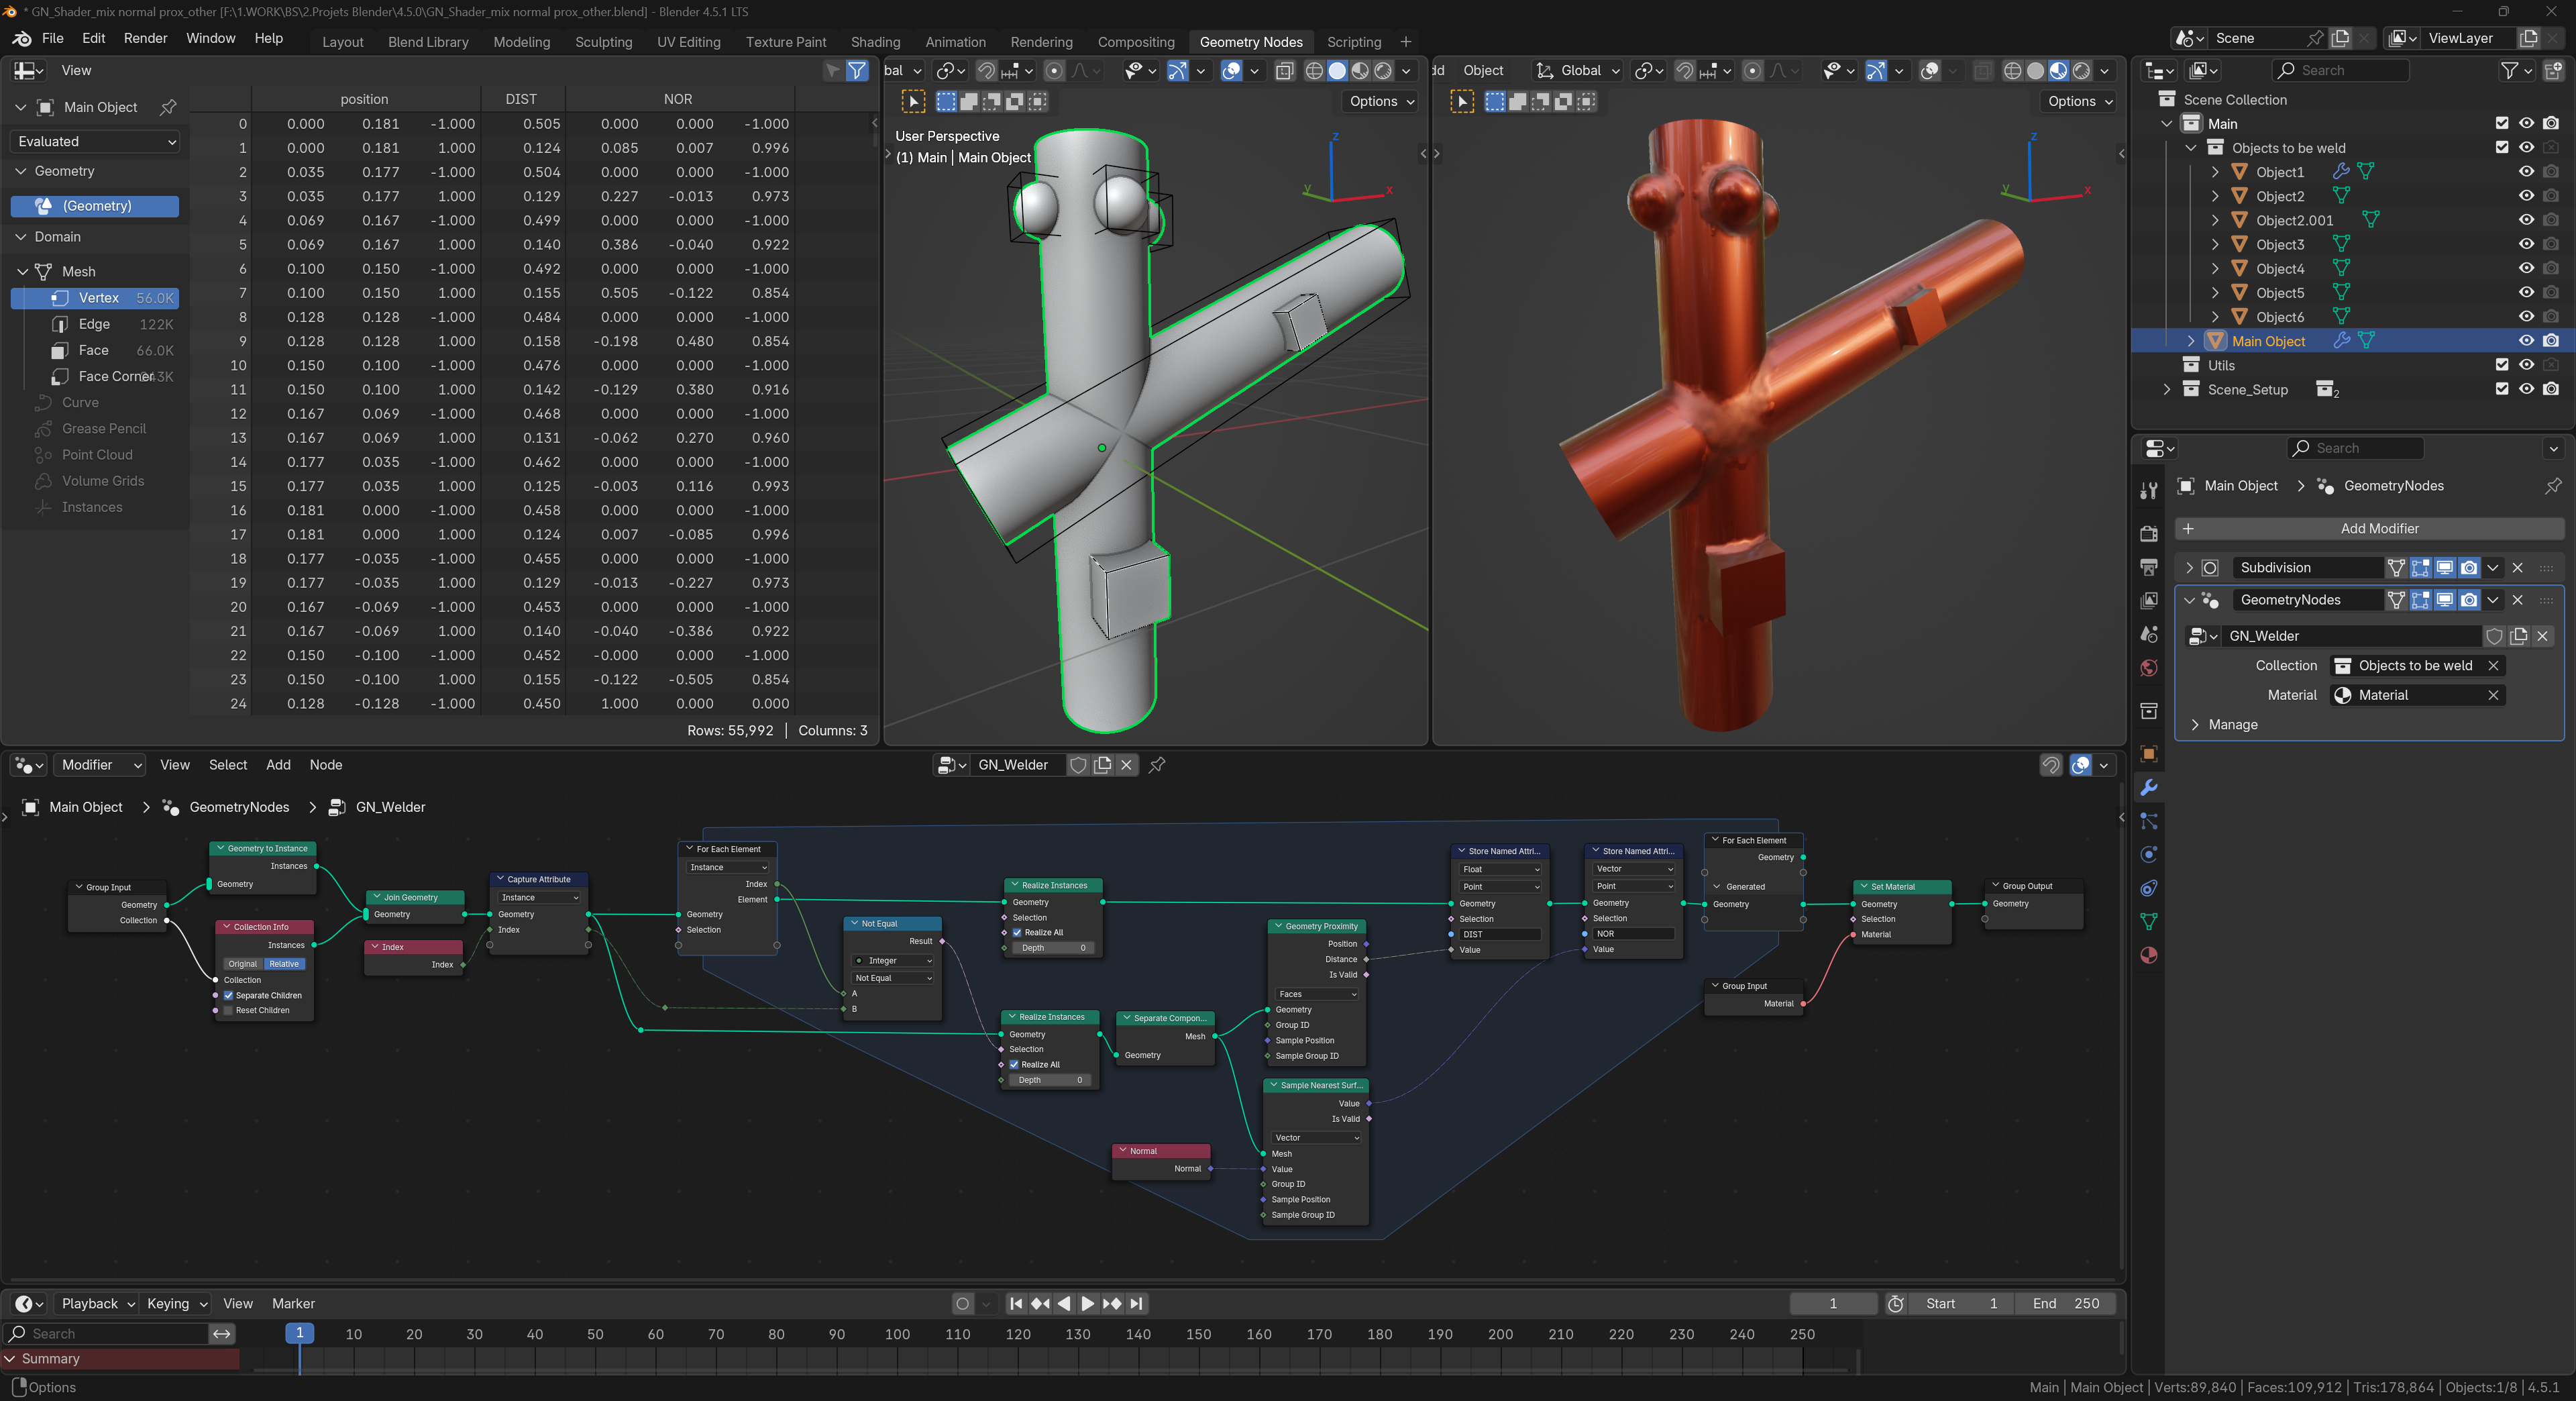This screenshot has height=1401, width=2576.
Task: Remove the Subdivision modifier
Action: [2517, 568]
